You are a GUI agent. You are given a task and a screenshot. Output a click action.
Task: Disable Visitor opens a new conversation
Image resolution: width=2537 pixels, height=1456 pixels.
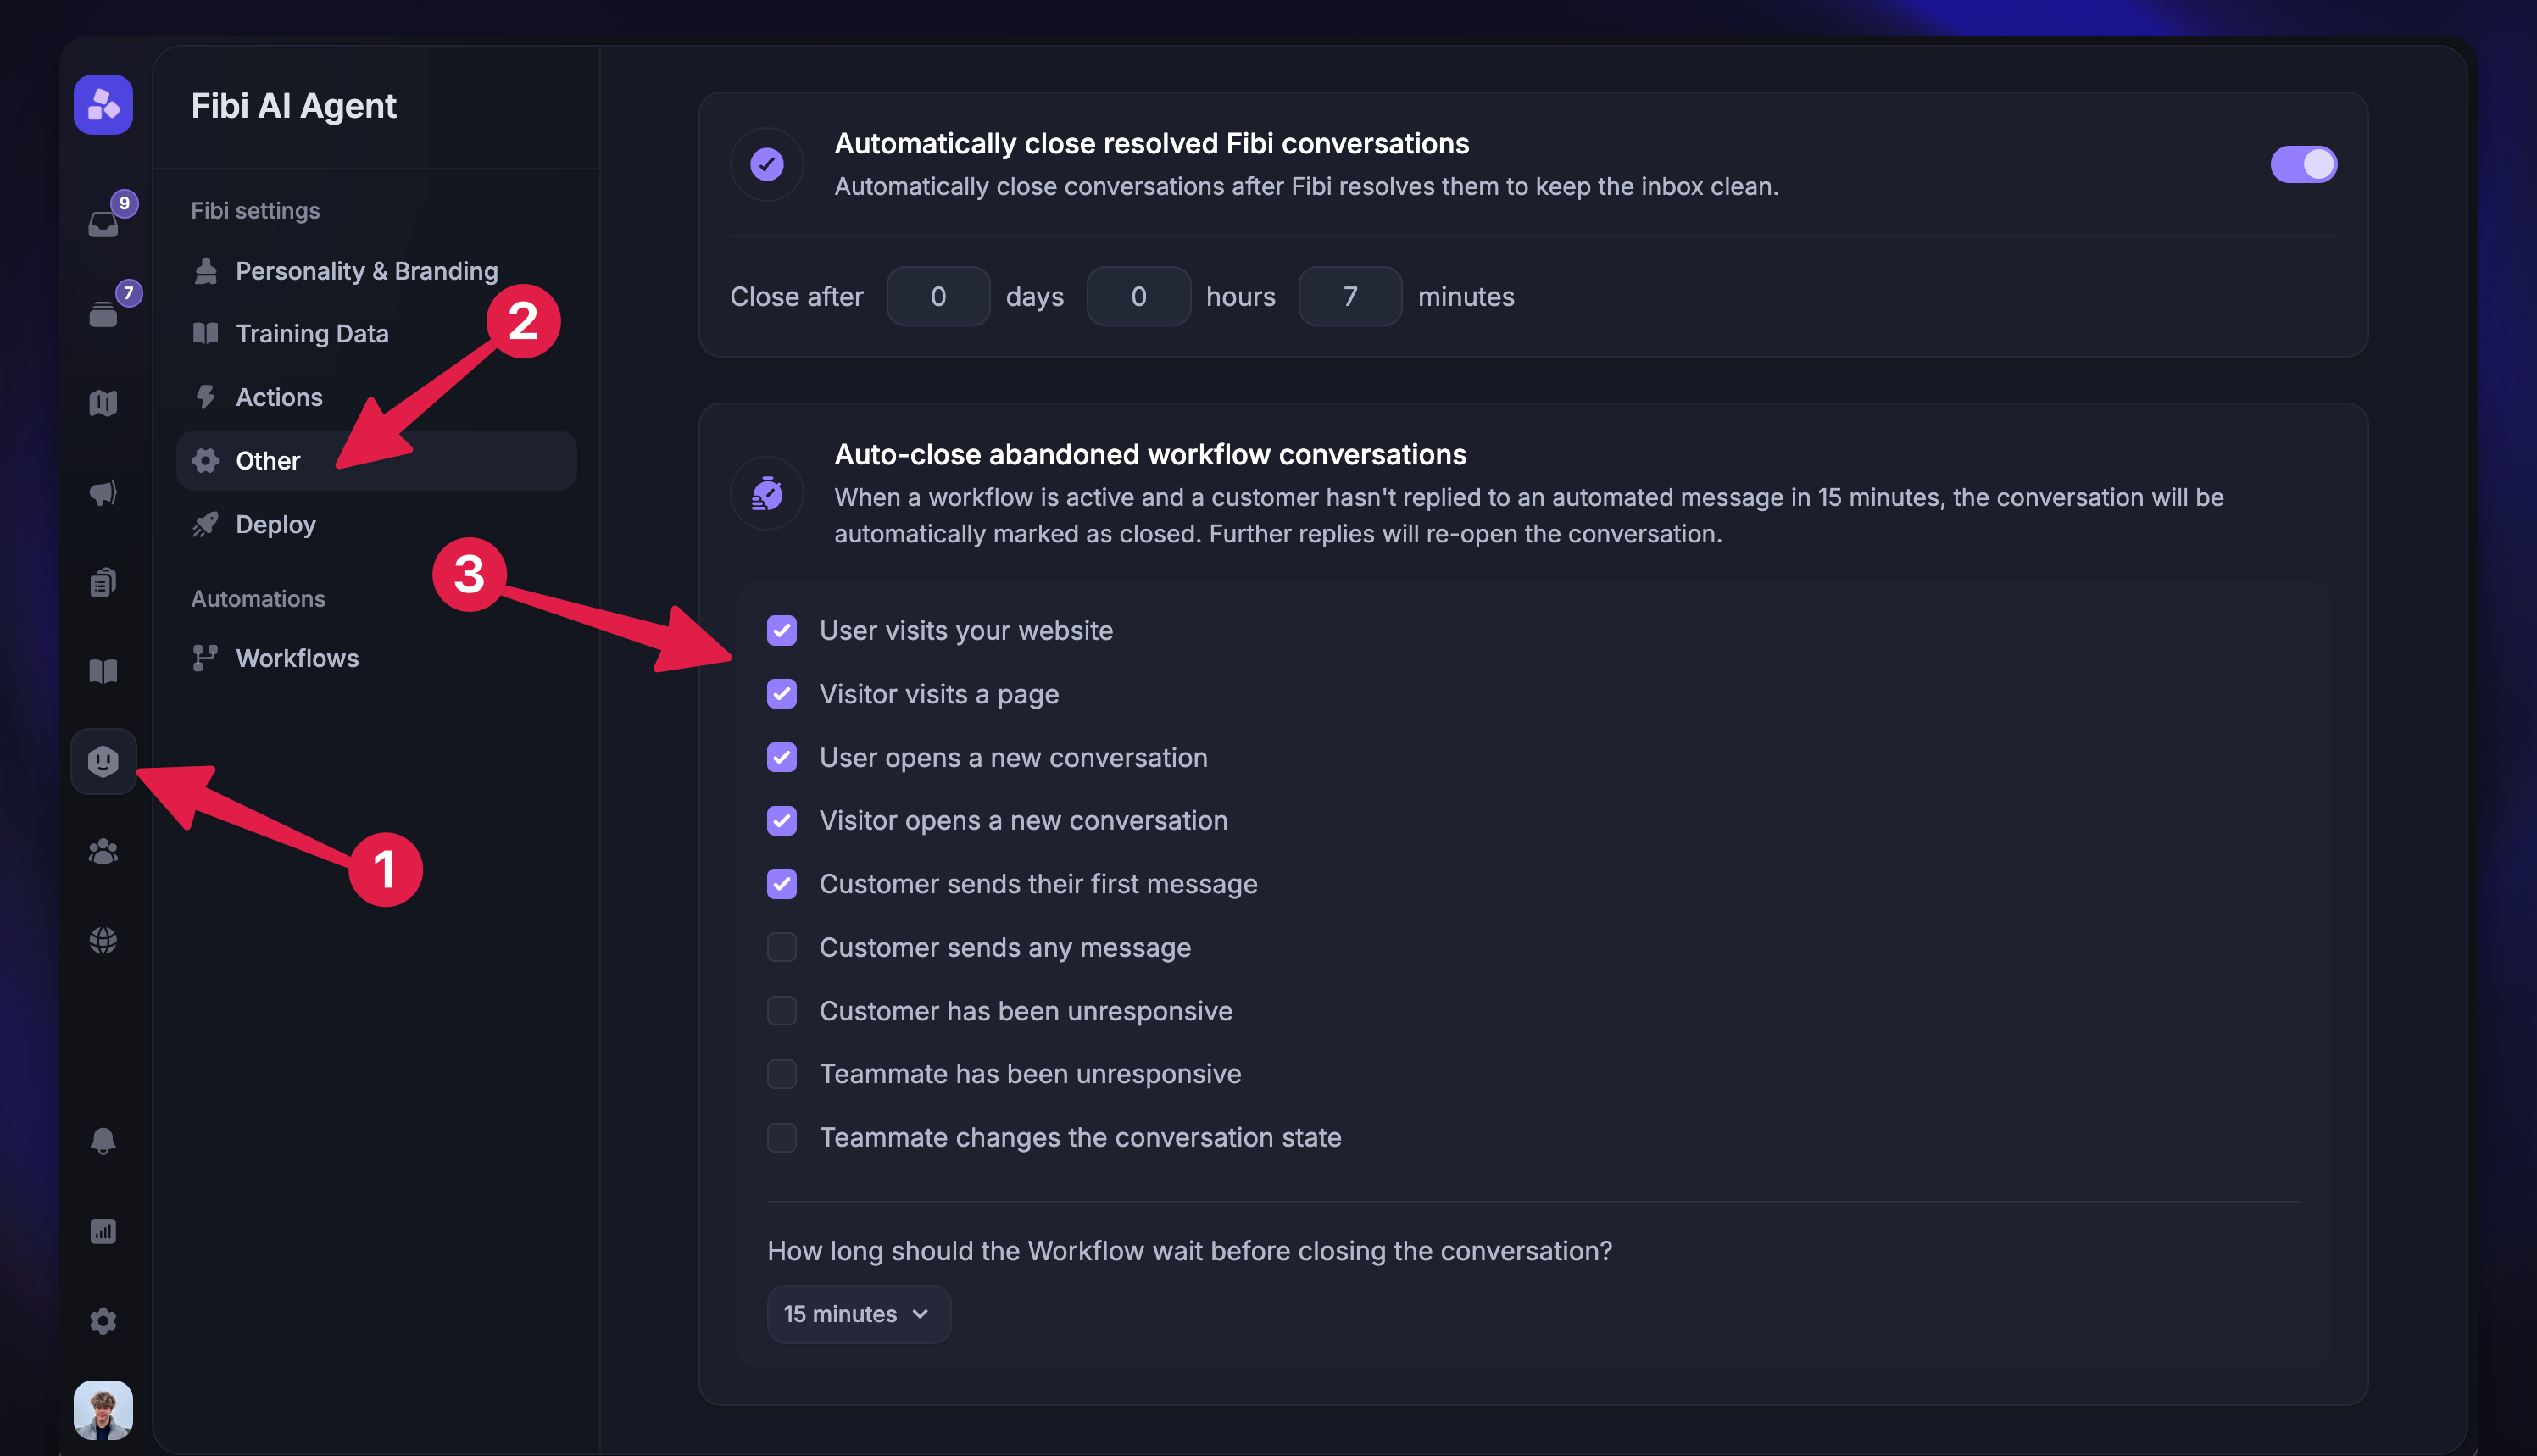(782, 820)
